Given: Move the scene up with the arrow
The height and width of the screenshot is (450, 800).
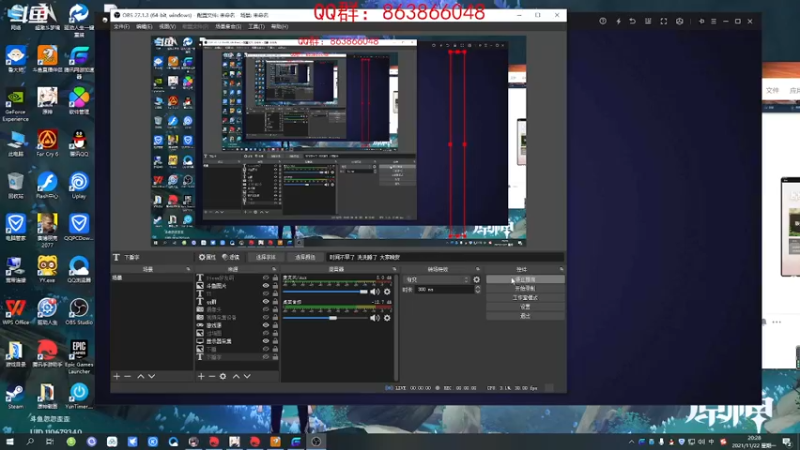Looking at the screenshot, I should [141, 376].
